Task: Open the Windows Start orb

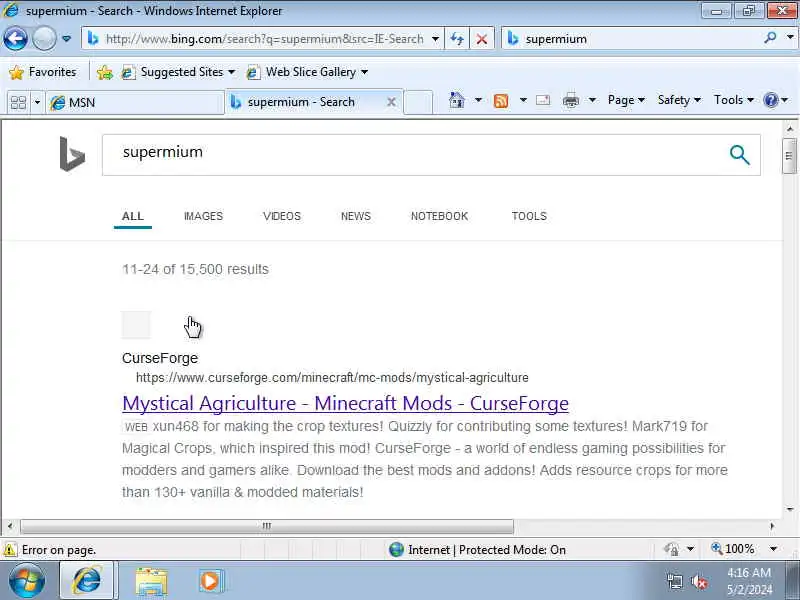Action: click(x=27, y=581)
